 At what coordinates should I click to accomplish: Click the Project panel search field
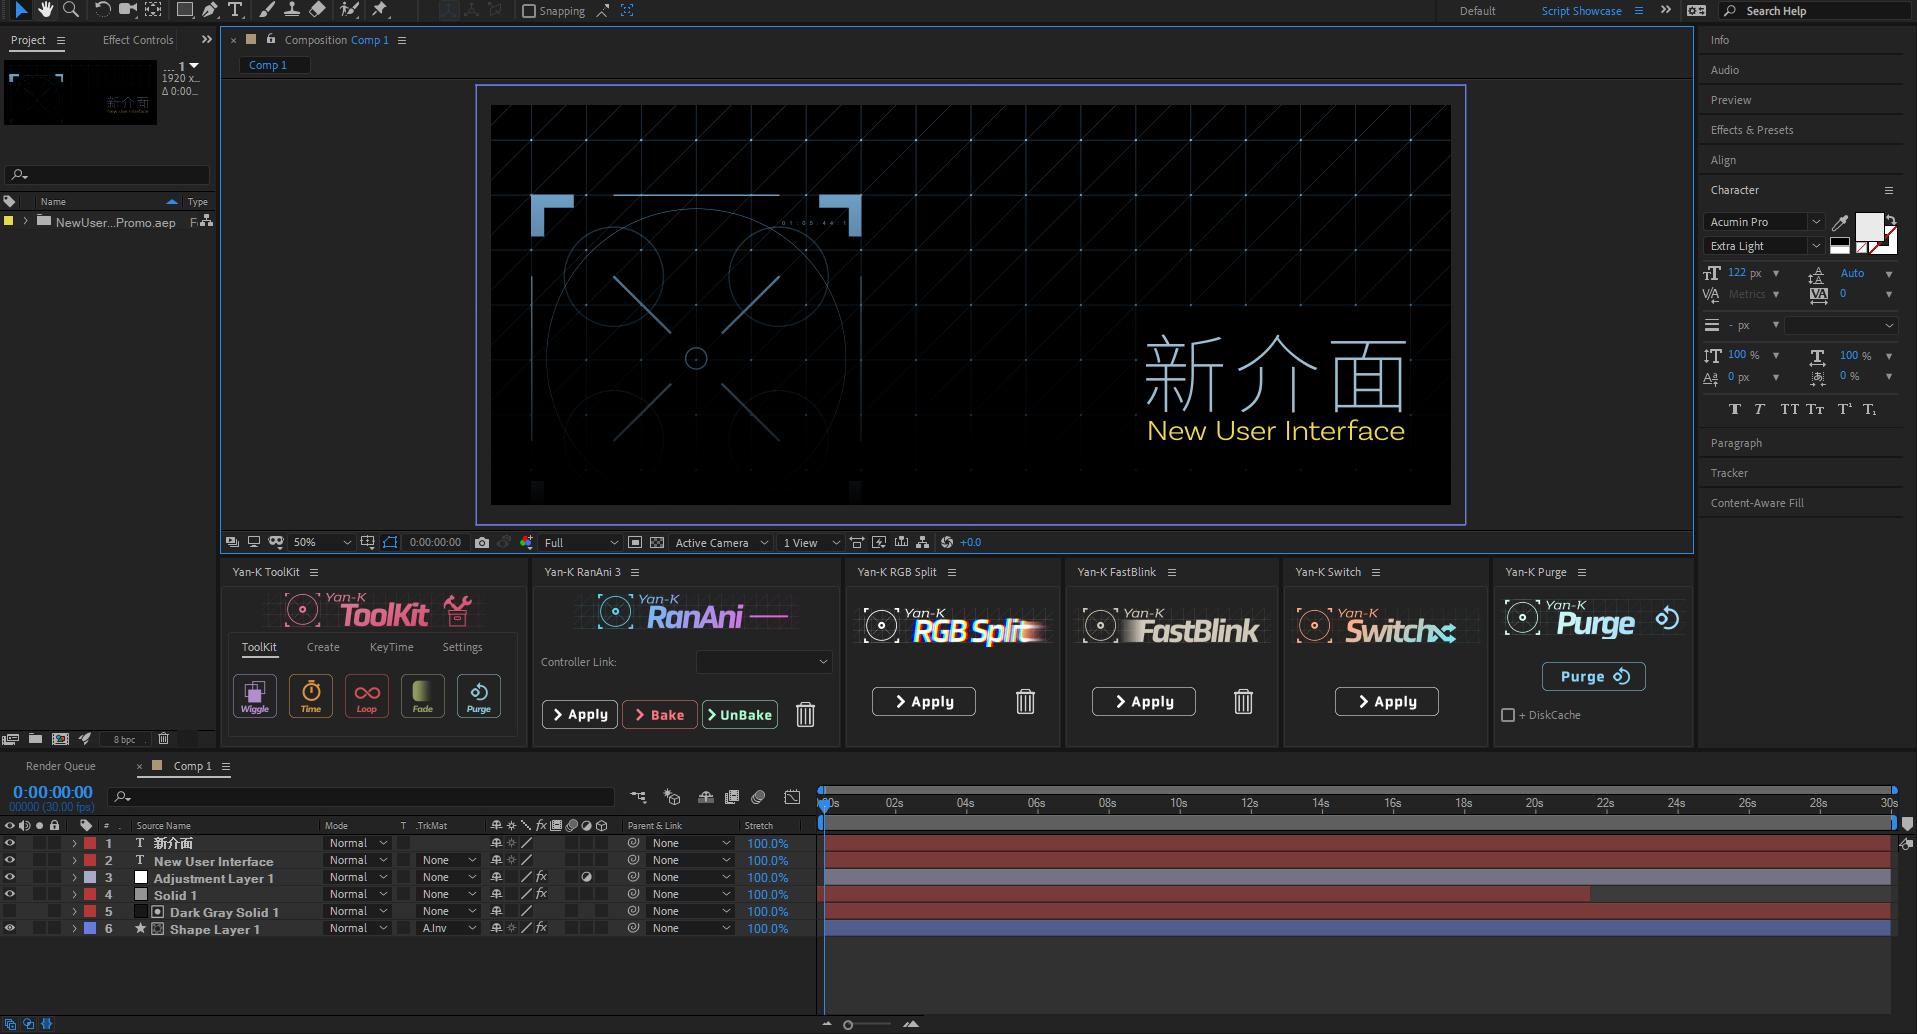108,174
